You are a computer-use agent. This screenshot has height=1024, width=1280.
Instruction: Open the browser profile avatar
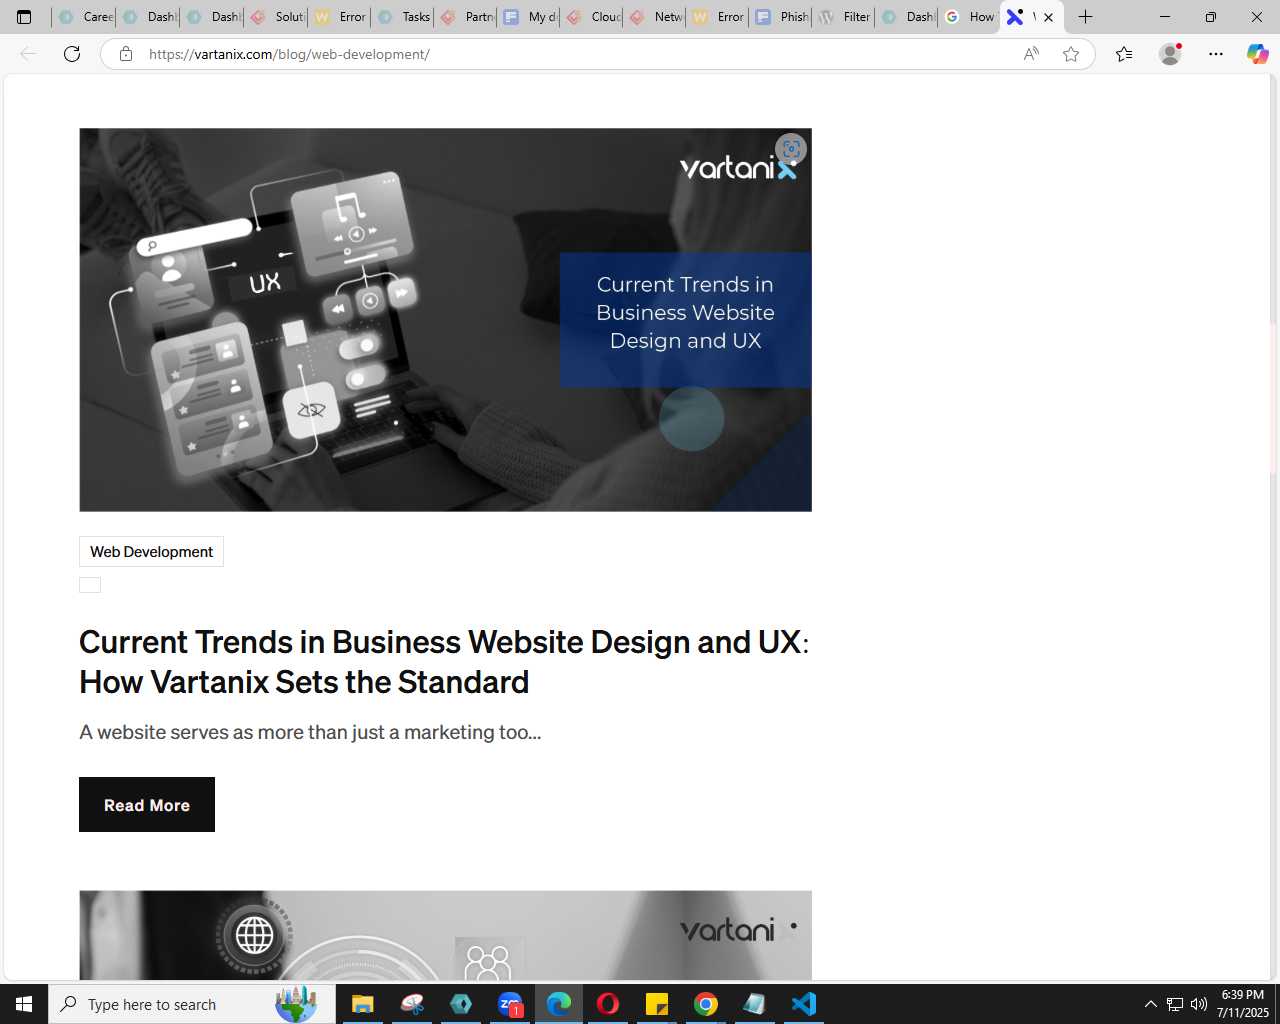click(x=1170, y=54)
